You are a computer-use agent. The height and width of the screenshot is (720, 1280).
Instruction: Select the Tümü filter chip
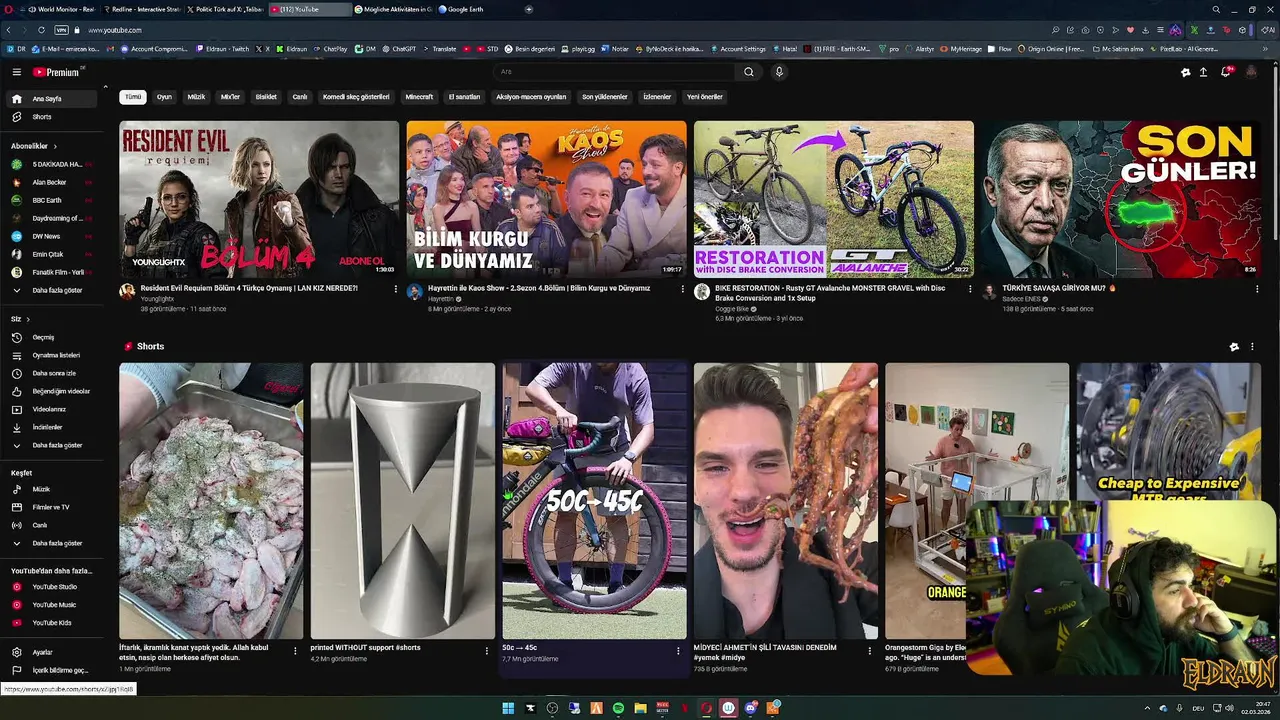pyautogui.click(x=133, y=97)
